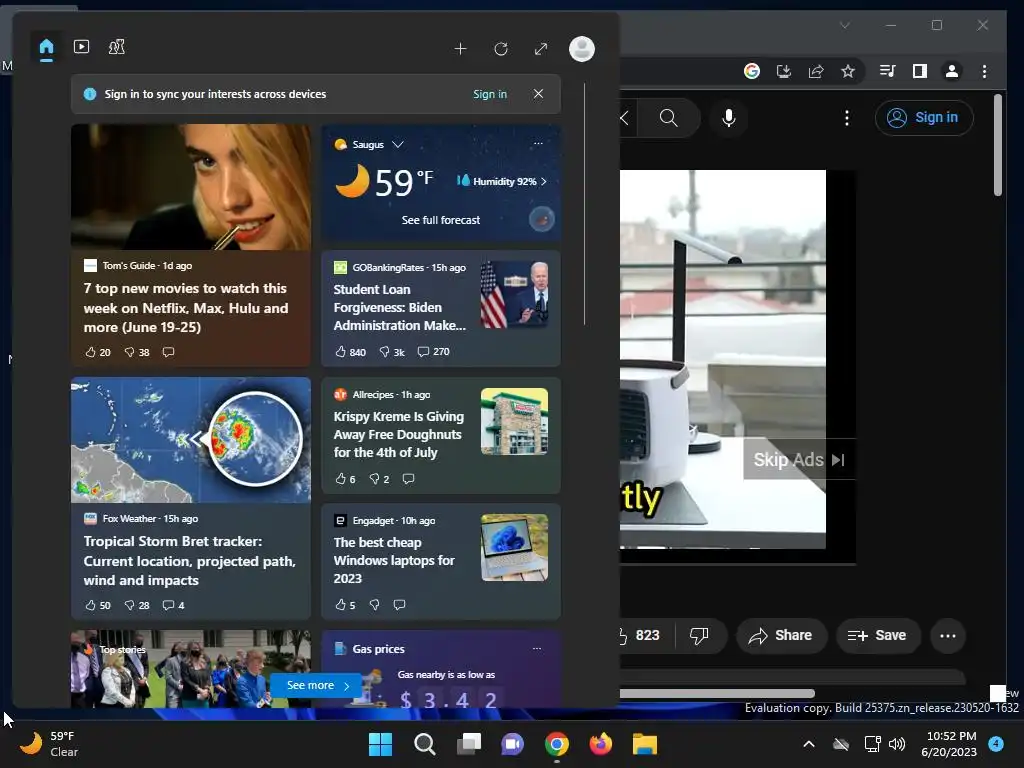The width and height of the screenshot is (1024, 768).
Task: Click install app icon in Chrome address bar
Action: pos(784,71)
